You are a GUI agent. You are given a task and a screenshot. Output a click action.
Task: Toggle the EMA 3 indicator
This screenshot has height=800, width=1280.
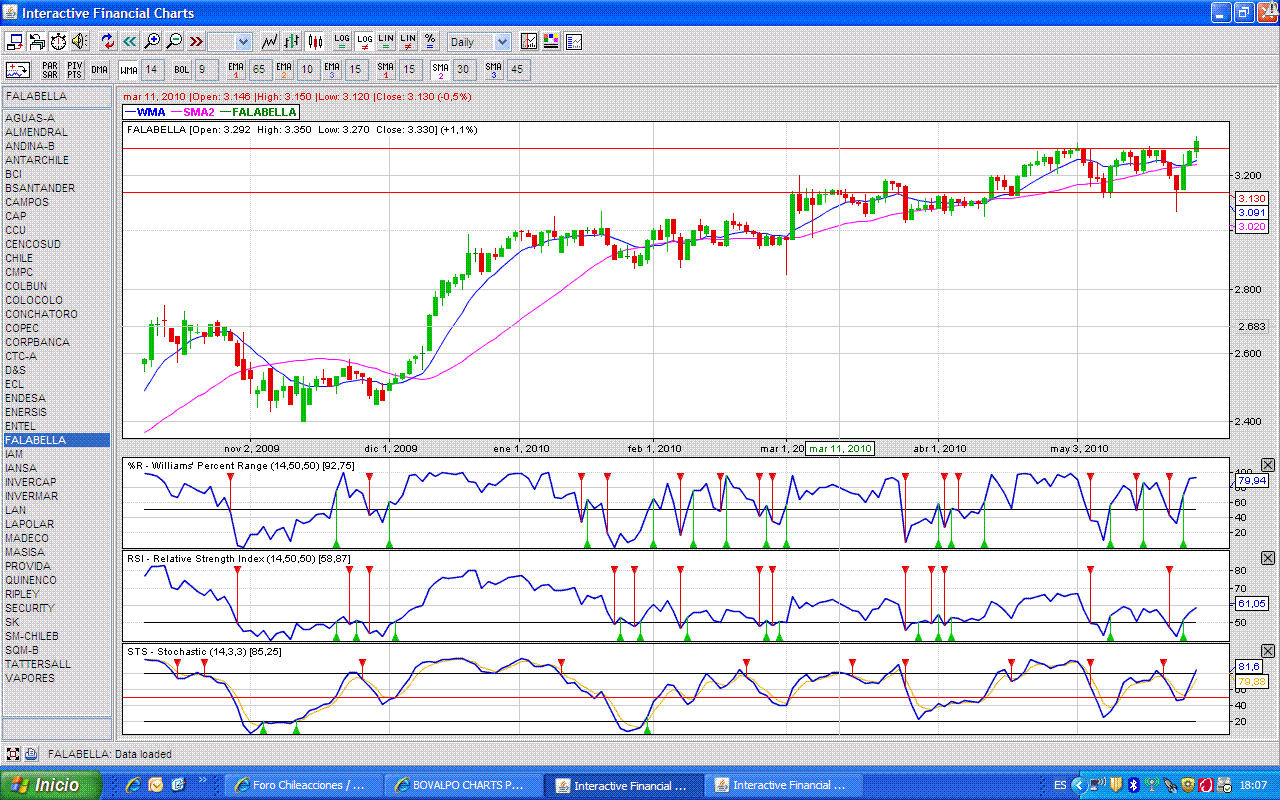[x=332, y=70]
